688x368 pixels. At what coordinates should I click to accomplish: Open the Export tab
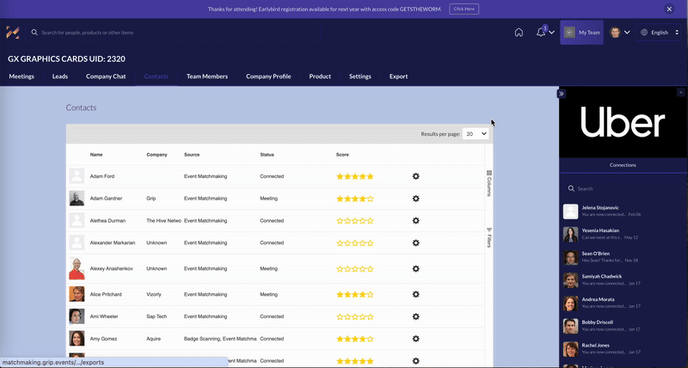click(x=398, y=76)
